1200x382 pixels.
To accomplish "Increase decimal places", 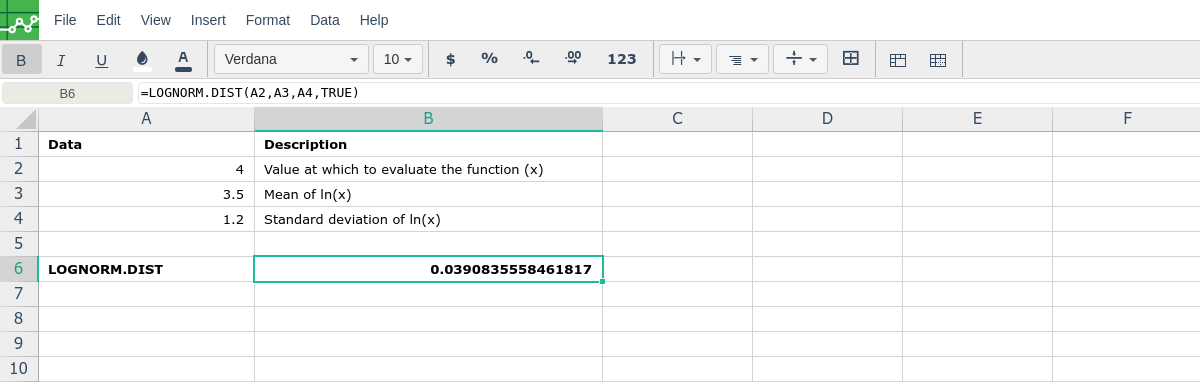I will coord(572,59).
